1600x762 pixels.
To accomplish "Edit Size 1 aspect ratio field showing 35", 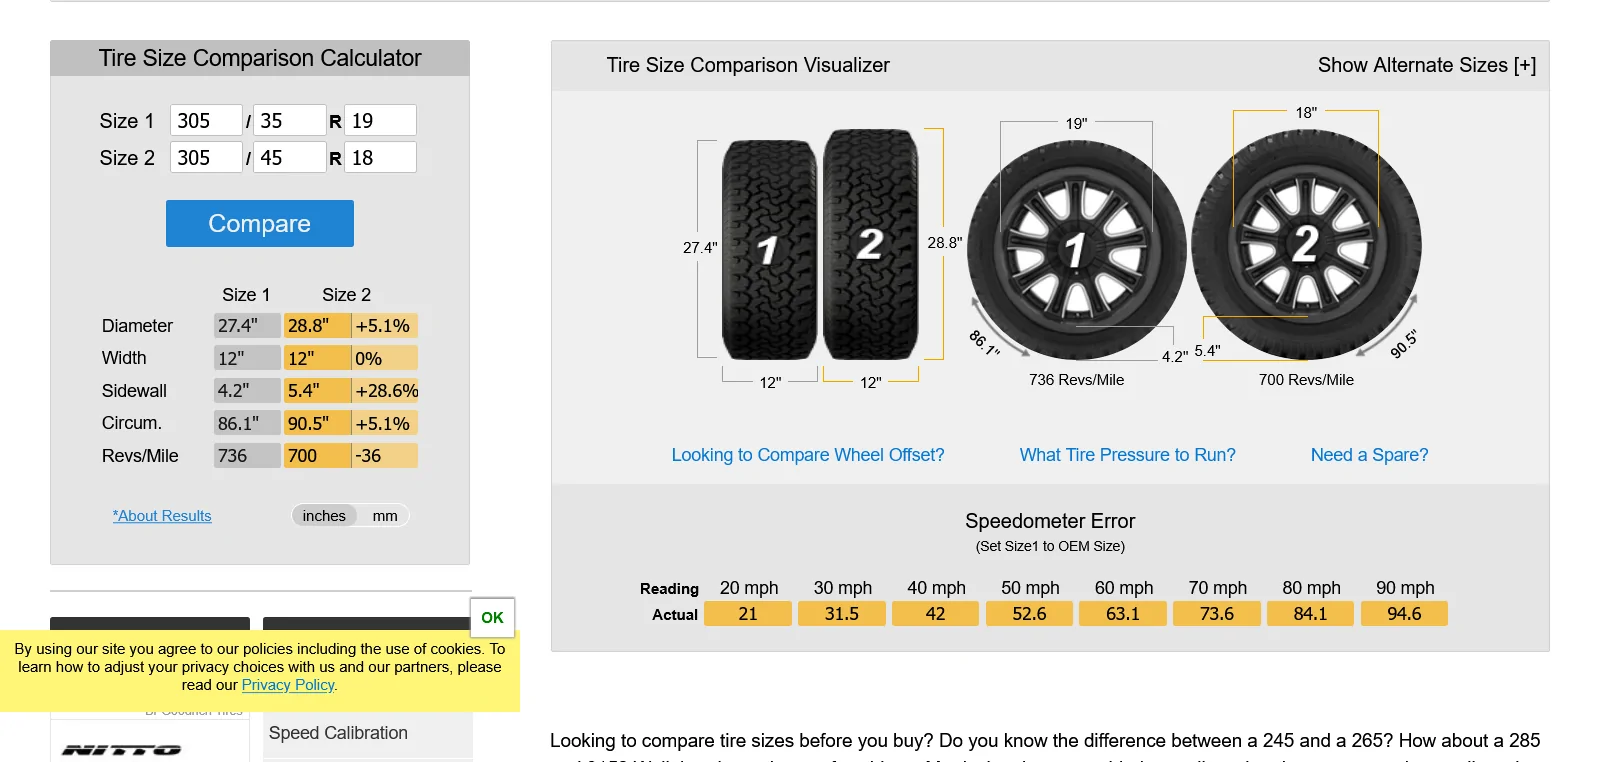I will pos(290,120).
